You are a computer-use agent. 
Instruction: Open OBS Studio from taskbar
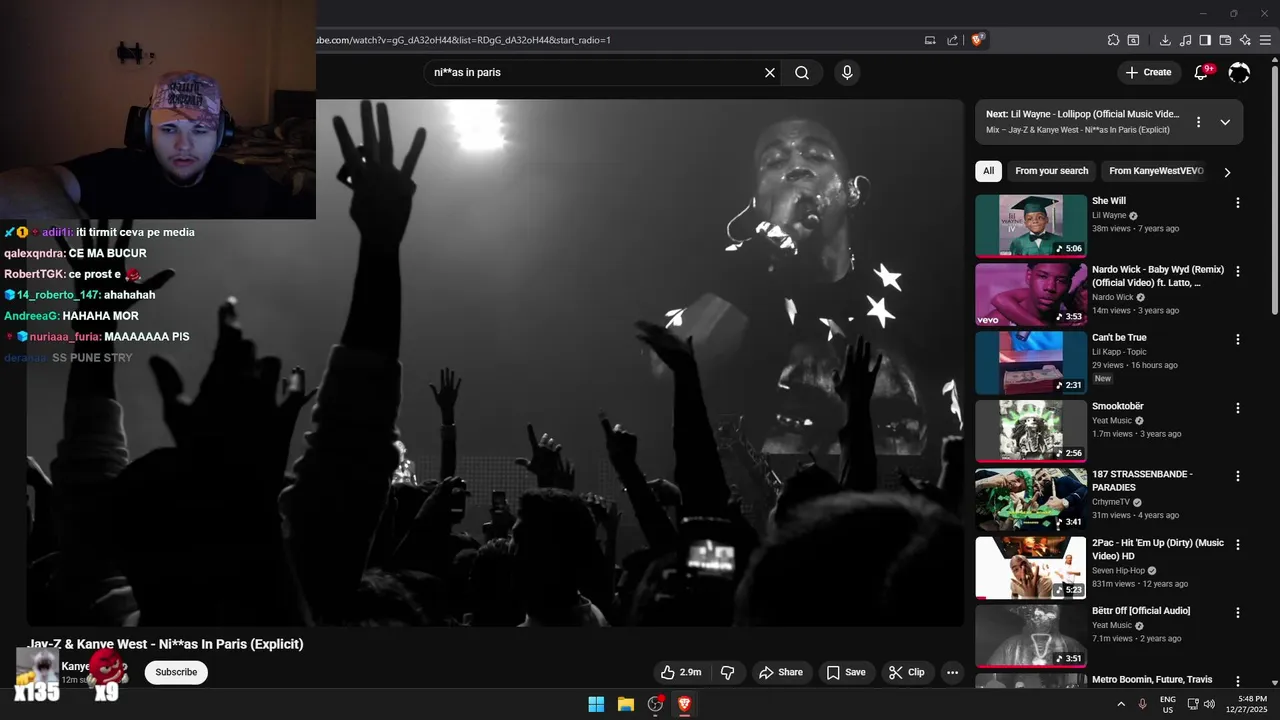655,704
